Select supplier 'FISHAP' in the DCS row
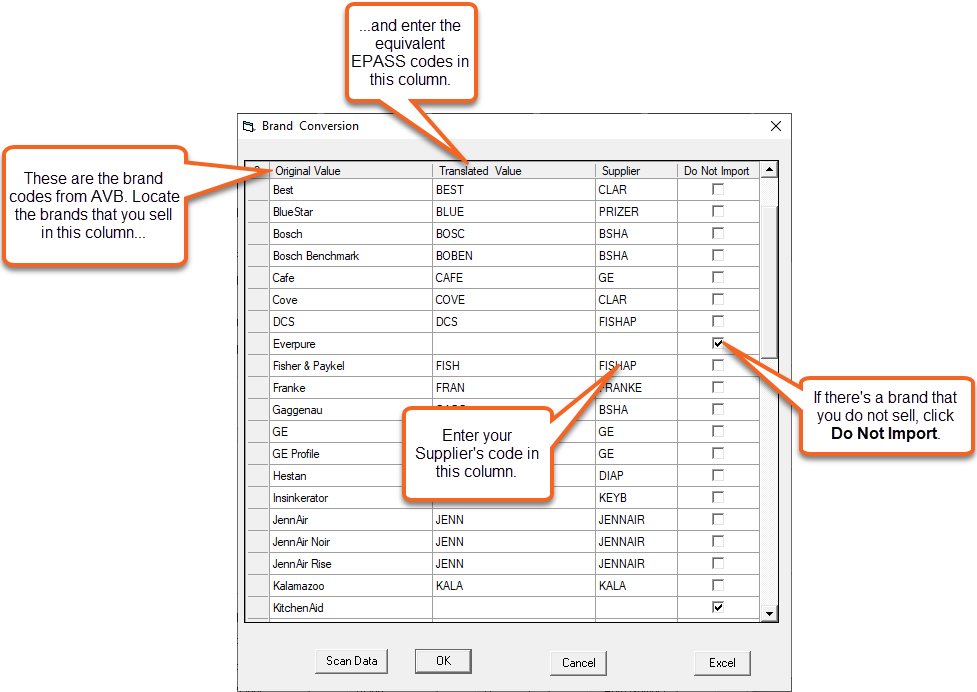This screenshot has width=977, height=692. (x=636, y=322)
